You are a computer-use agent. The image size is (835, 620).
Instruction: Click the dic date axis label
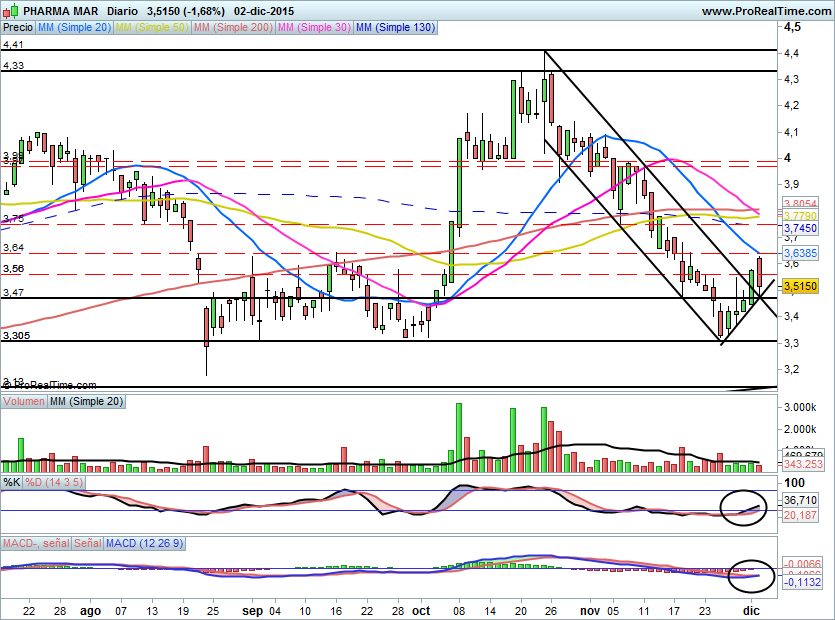[751, 610]
